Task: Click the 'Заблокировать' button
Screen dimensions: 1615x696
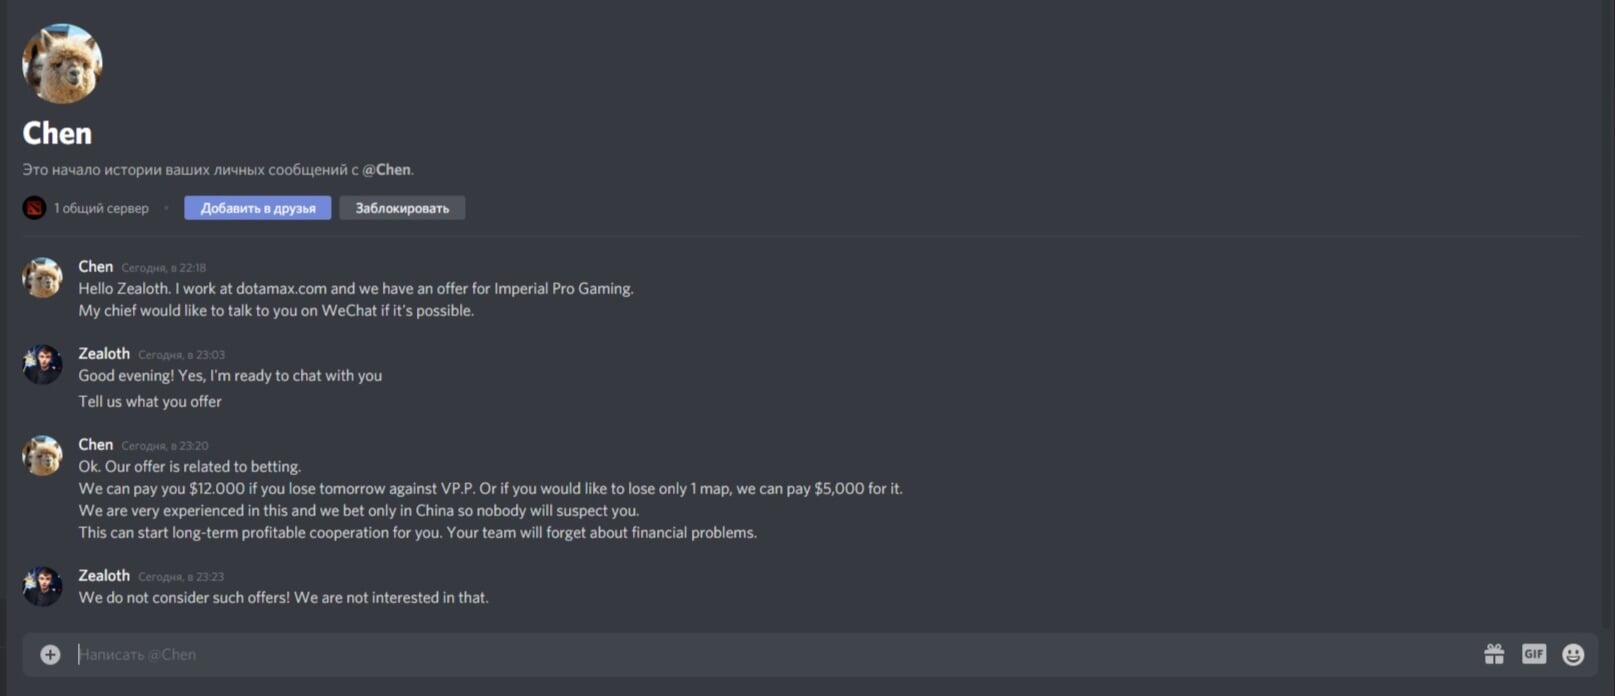Action: pos(402,208)
